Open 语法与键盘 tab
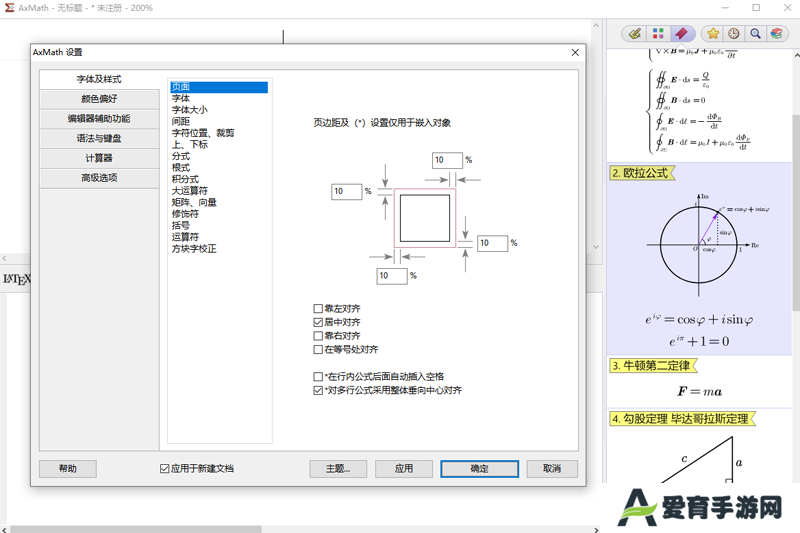 pos(99,138)
